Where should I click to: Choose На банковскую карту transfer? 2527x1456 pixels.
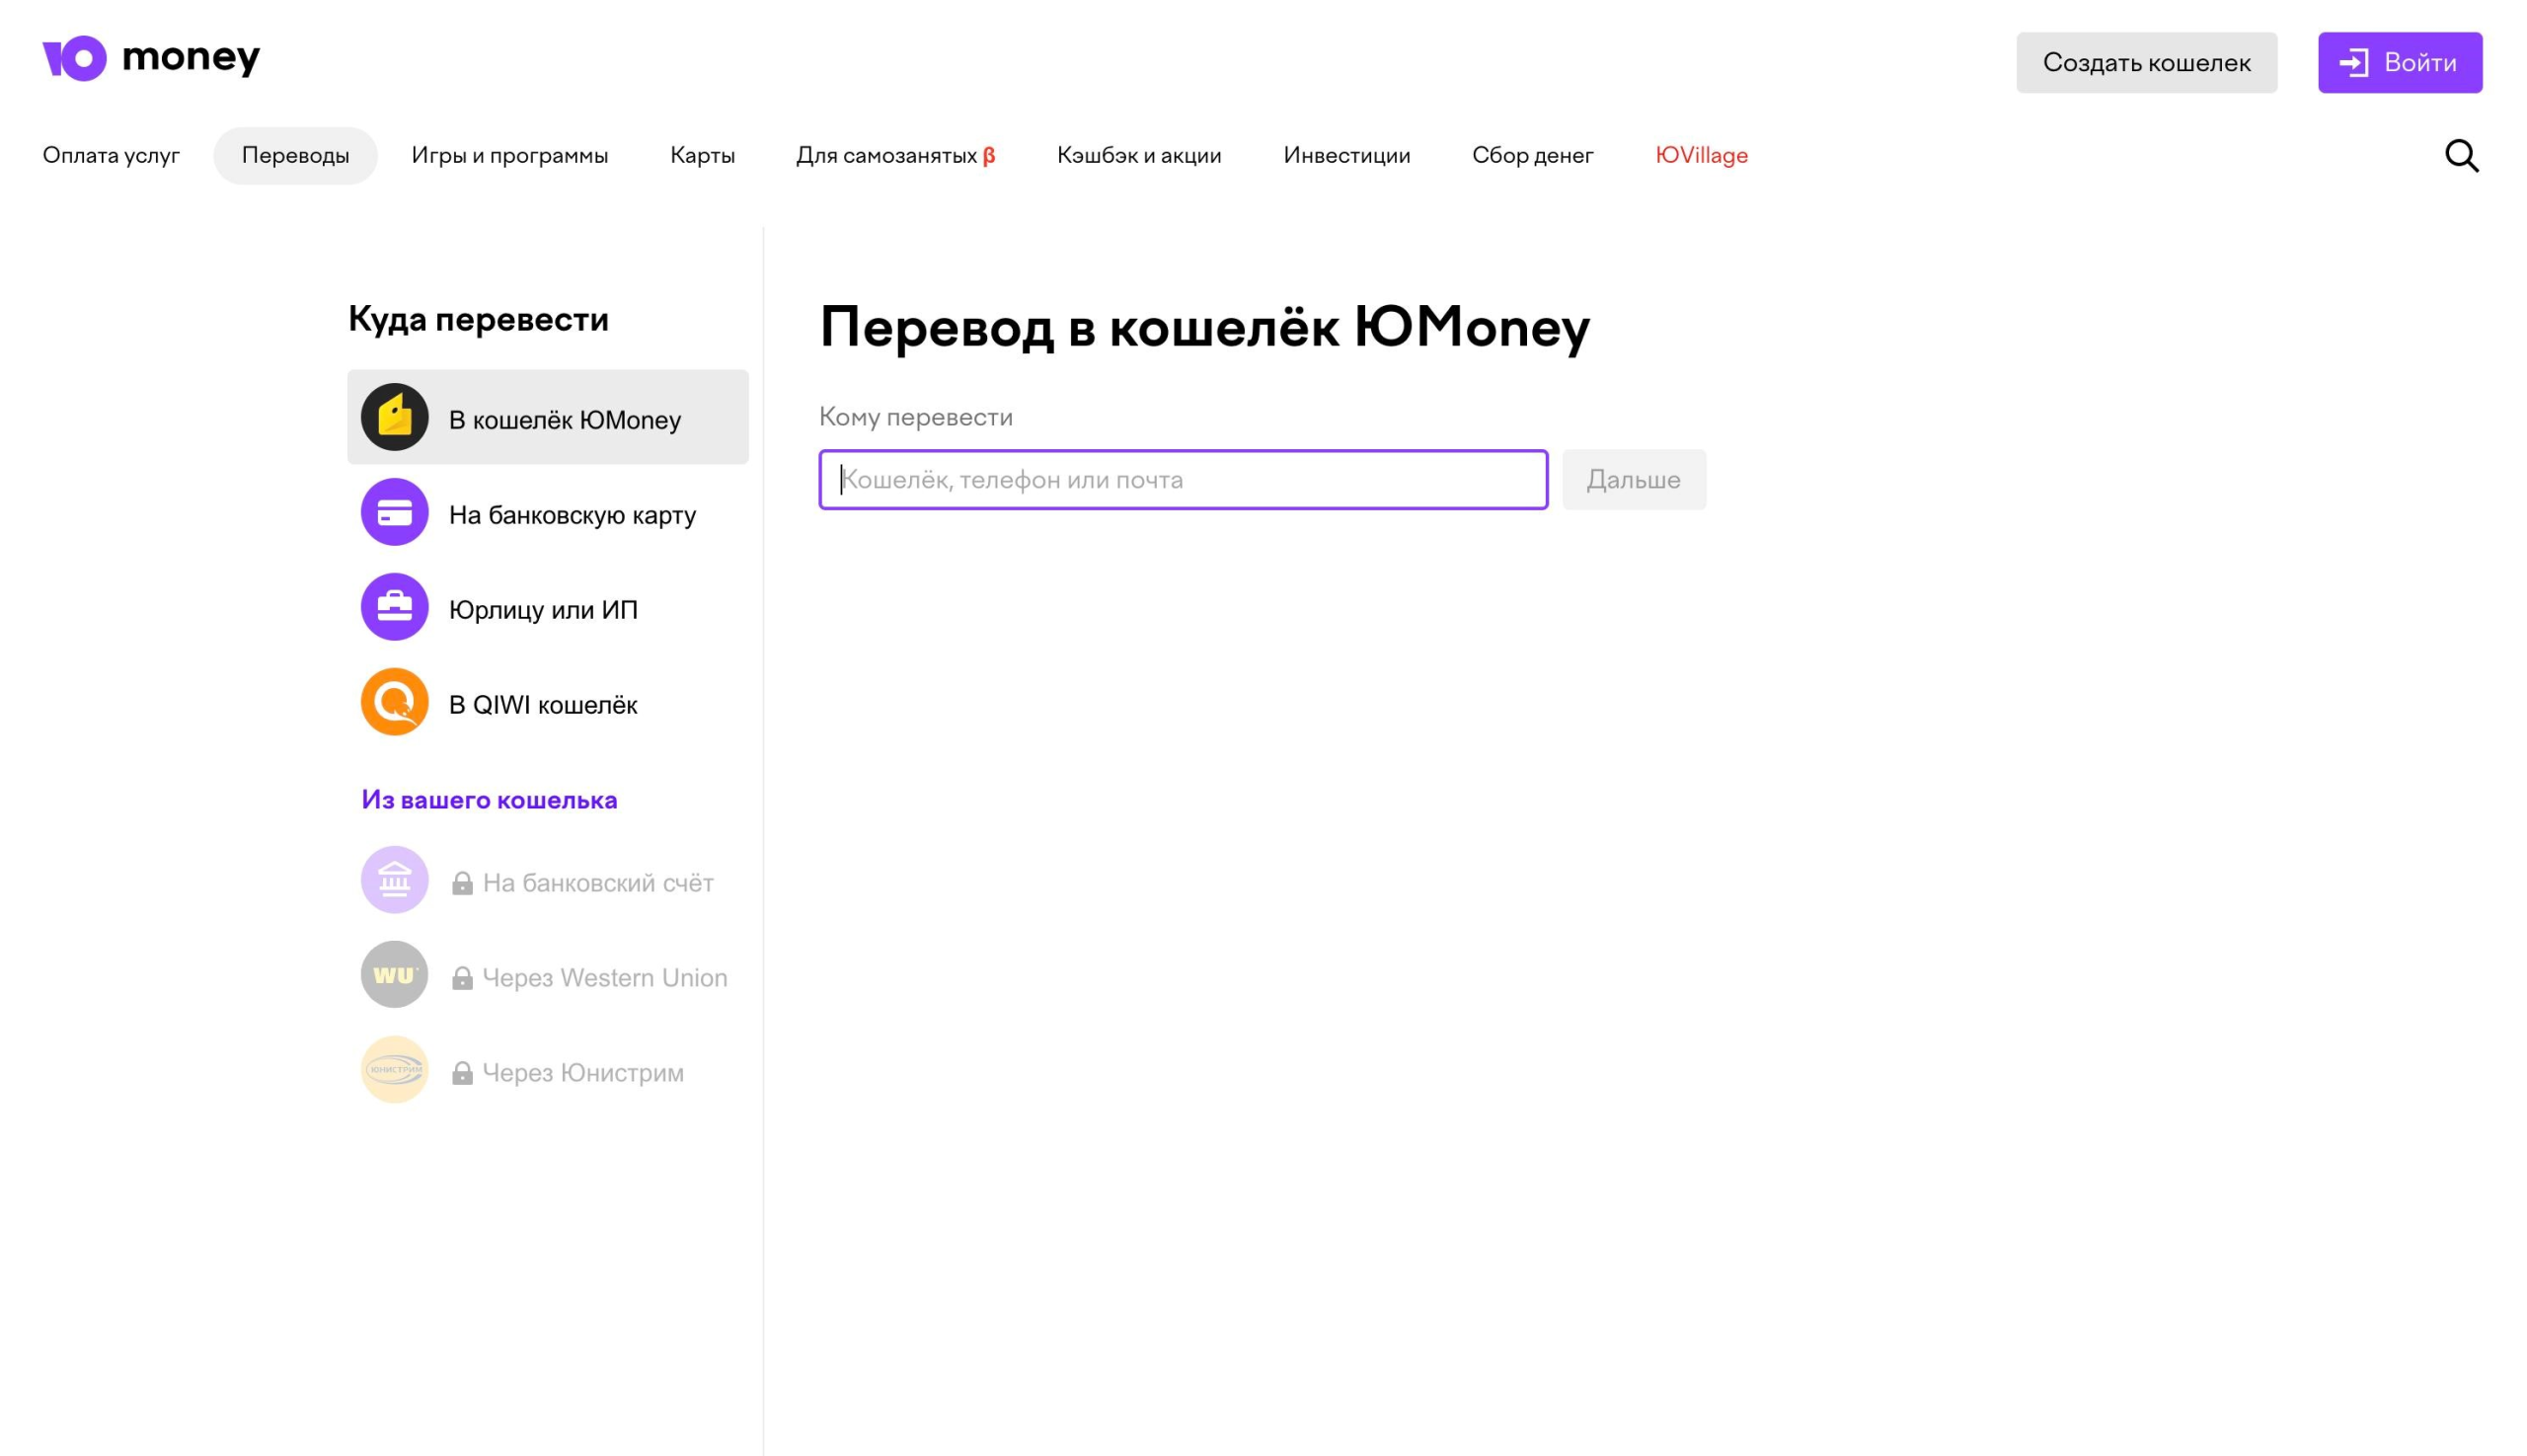click(548, 512)
